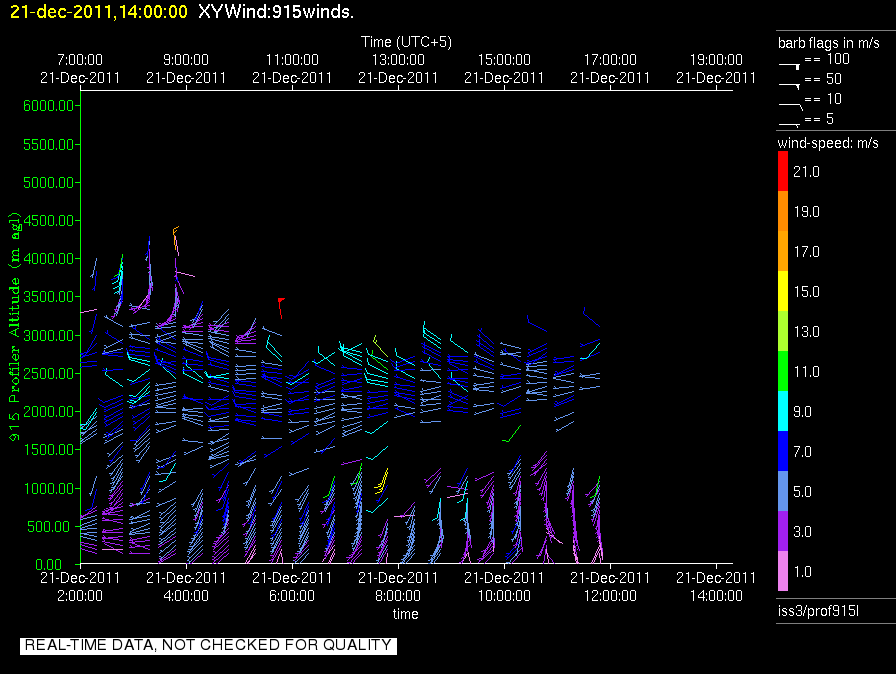Click the '915 Profiler Altitude (m agl)' axis title

pyautogui.click(x=14, y=326)
